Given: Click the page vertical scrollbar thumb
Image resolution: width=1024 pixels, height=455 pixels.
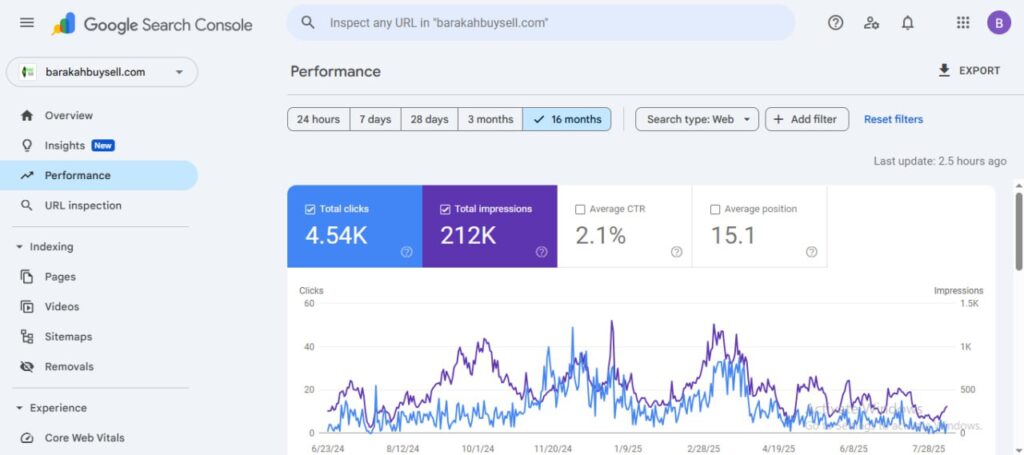Looking at the screenshot, I should click(x=1019, y=230).
